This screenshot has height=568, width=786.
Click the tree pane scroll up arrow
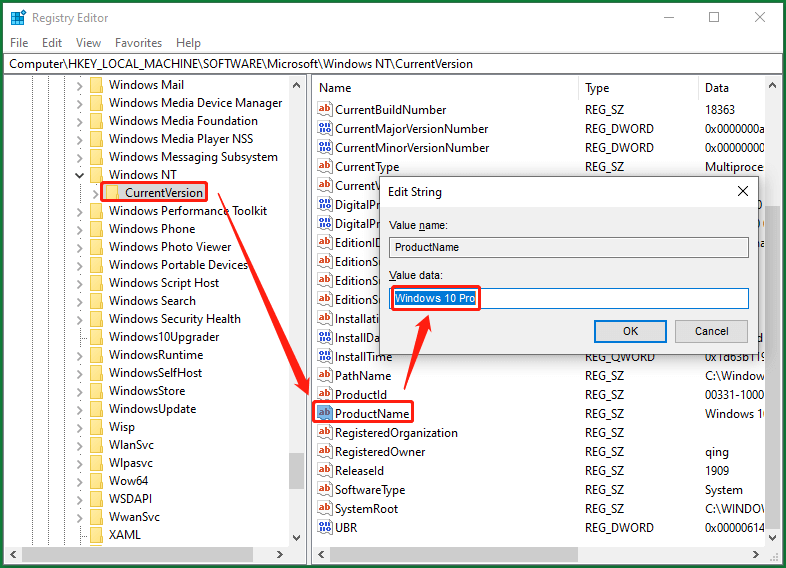[x=296, y=85]
